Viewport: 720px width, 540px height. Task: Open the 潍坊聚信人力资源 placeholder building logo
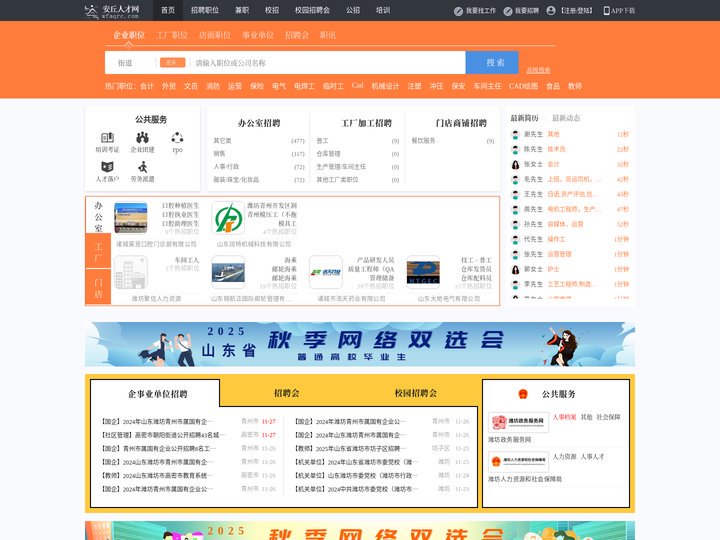131,272
